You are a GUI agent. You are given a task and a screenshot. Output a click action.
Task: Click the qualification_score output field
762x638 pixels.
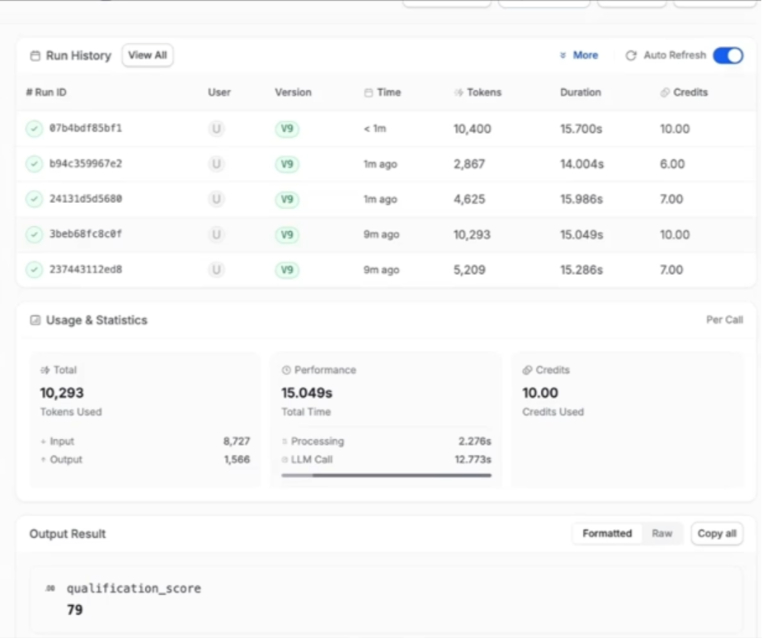133,589
